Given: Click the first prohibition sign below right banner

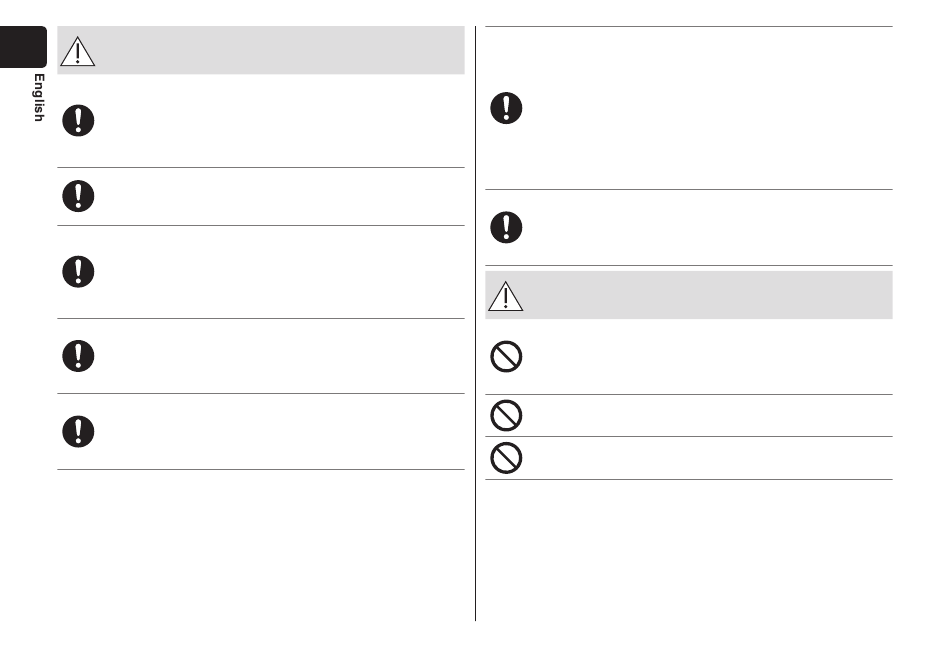Looking at the screenshot, I should (x=506, y=356).
